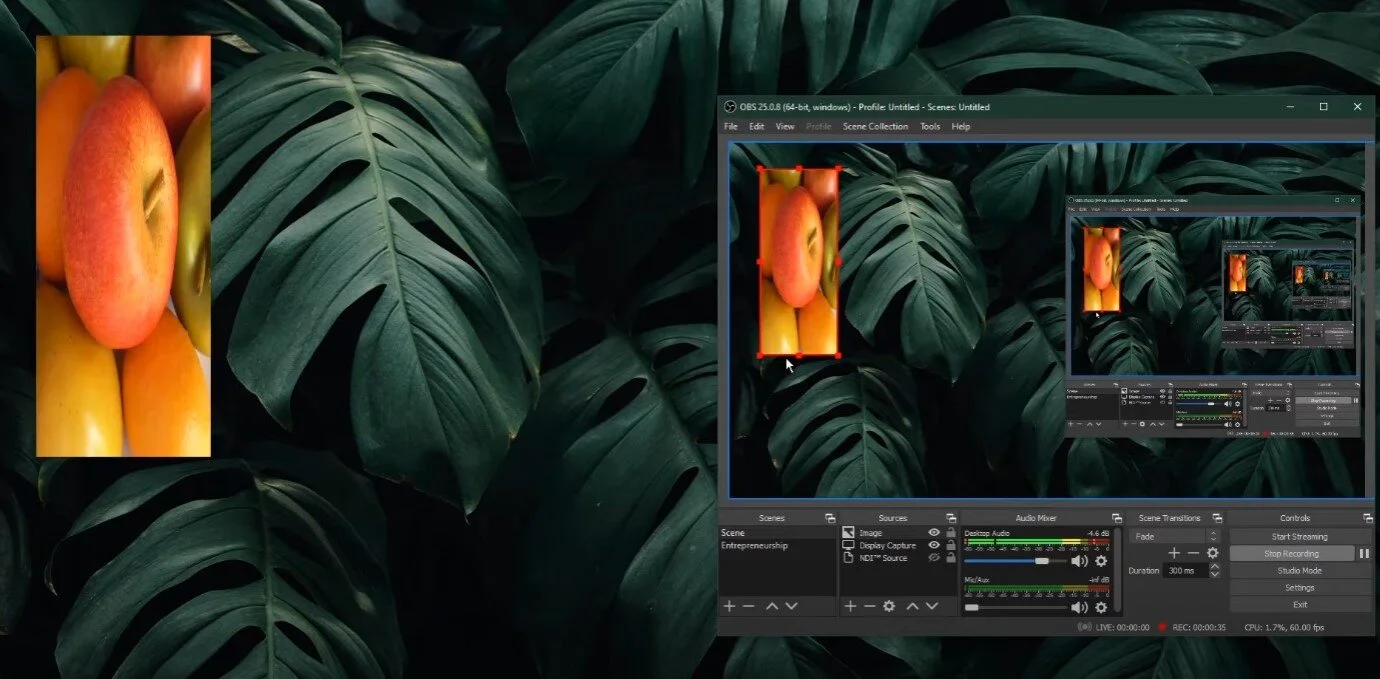Viewport: 1380px width, 679px height.
Task: Click the NDI Source file icon
Action: (x=848, y=558)
